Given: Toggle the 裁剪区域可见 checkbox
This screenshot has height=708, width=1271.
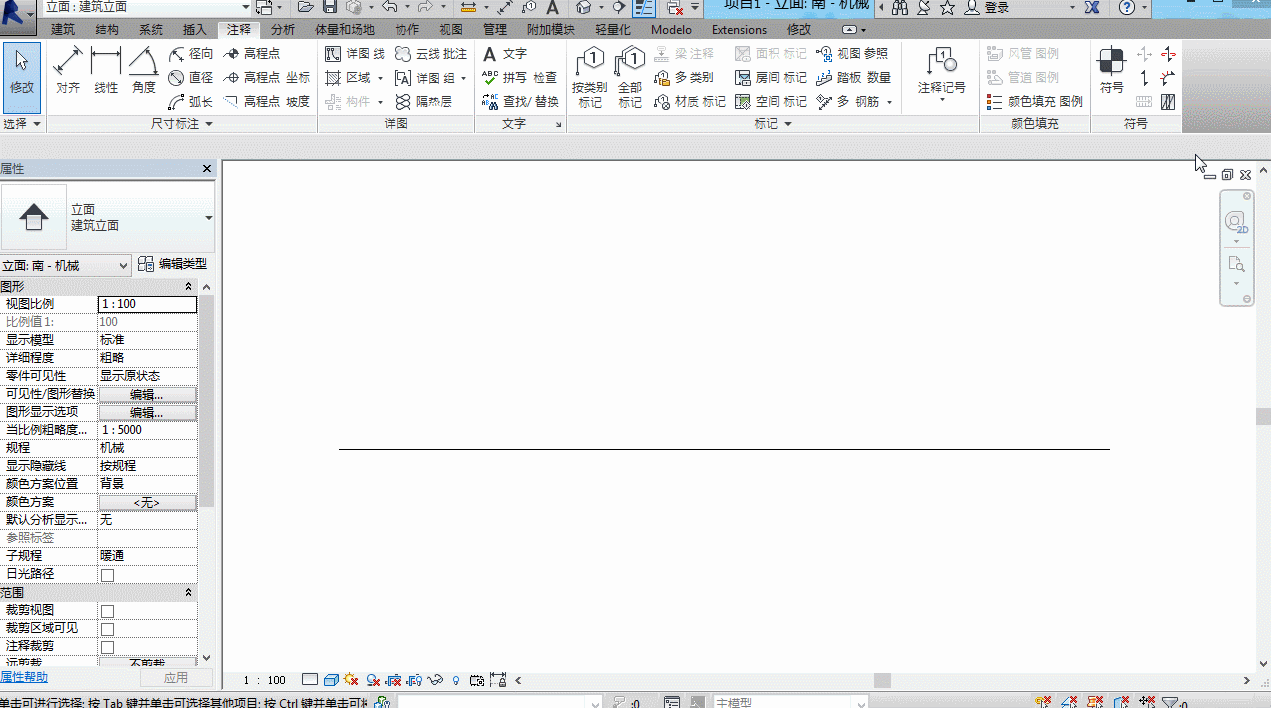Looking at the screenshot, I should coord(107,629).
